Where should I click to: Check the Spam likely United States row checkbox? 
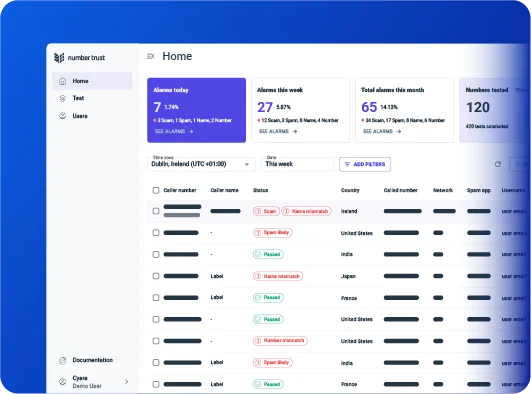coord(156,233)
